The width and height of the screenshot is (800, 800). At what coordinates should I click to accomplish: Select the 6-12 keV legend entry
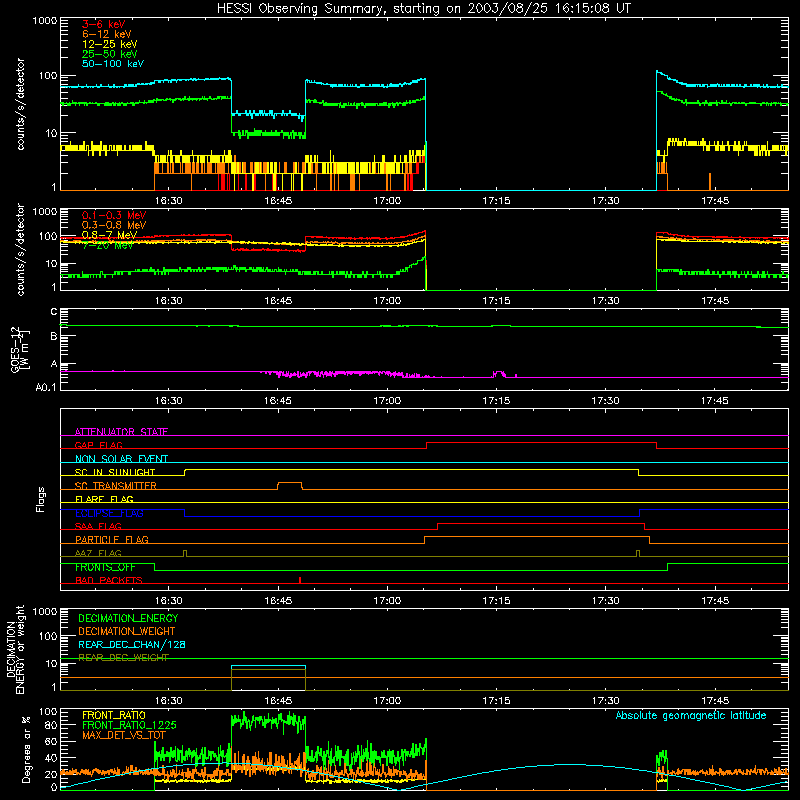[107, 34]
